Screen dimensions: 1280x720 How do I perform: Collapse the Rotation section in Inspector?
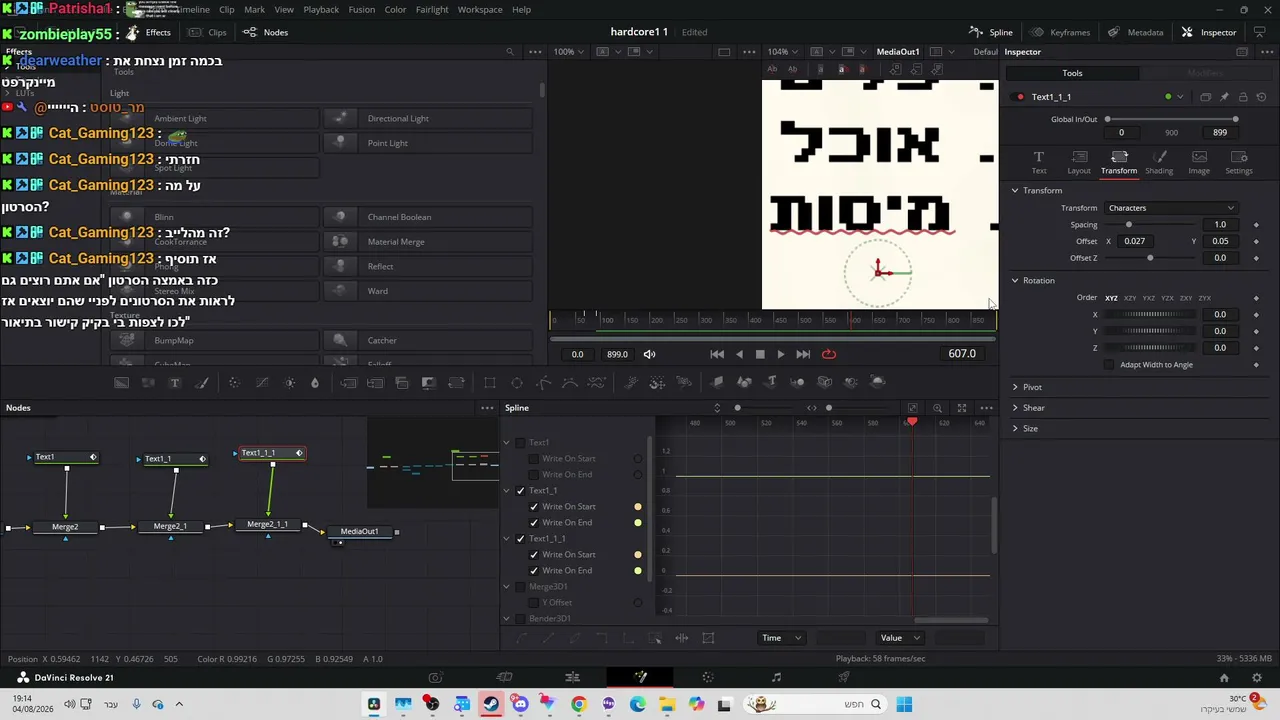pyautogui.click(x=1015, y=281)
